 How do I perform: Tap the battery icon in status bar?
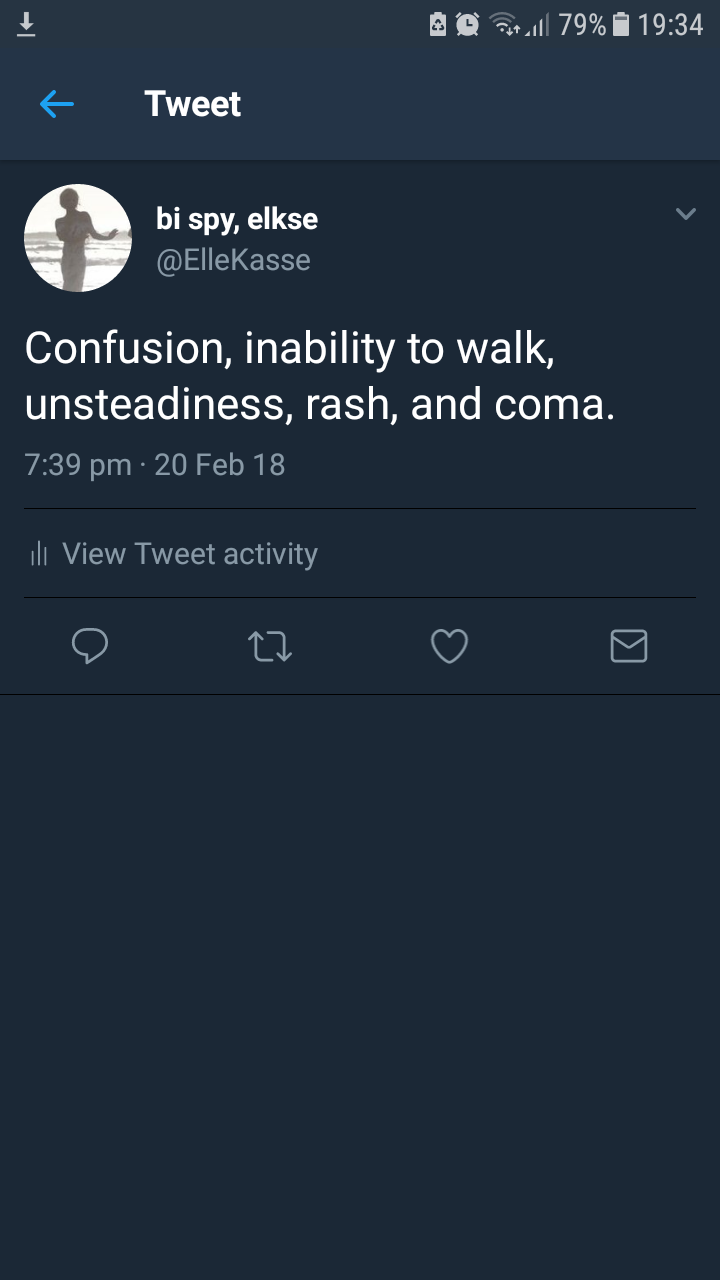coord(621,25)
